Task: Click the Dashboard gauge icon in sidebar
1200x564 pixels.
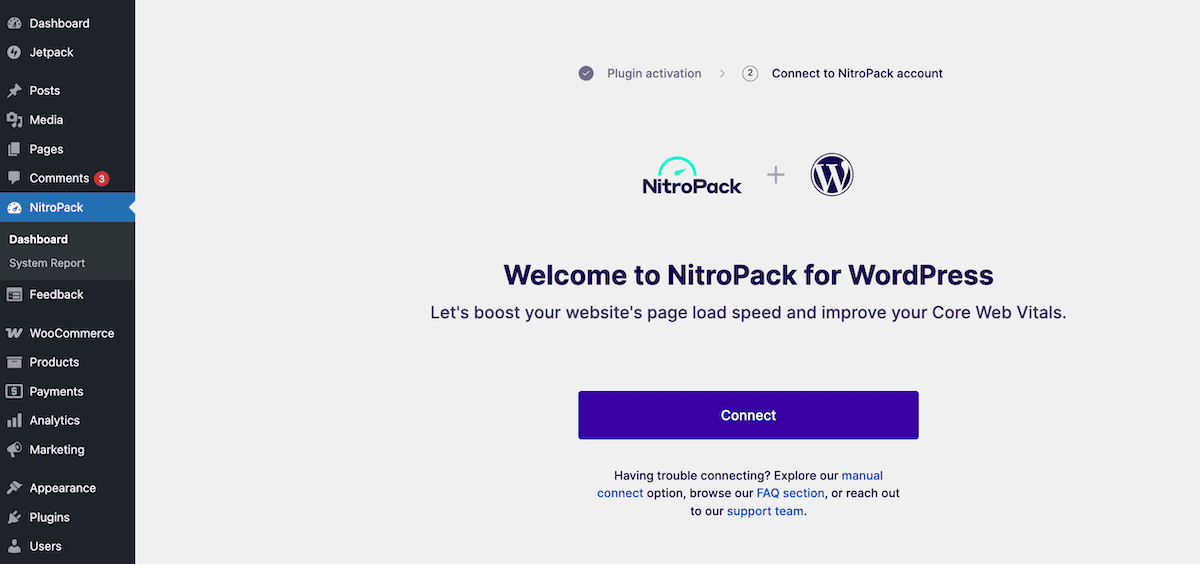Action: [14, 23]
